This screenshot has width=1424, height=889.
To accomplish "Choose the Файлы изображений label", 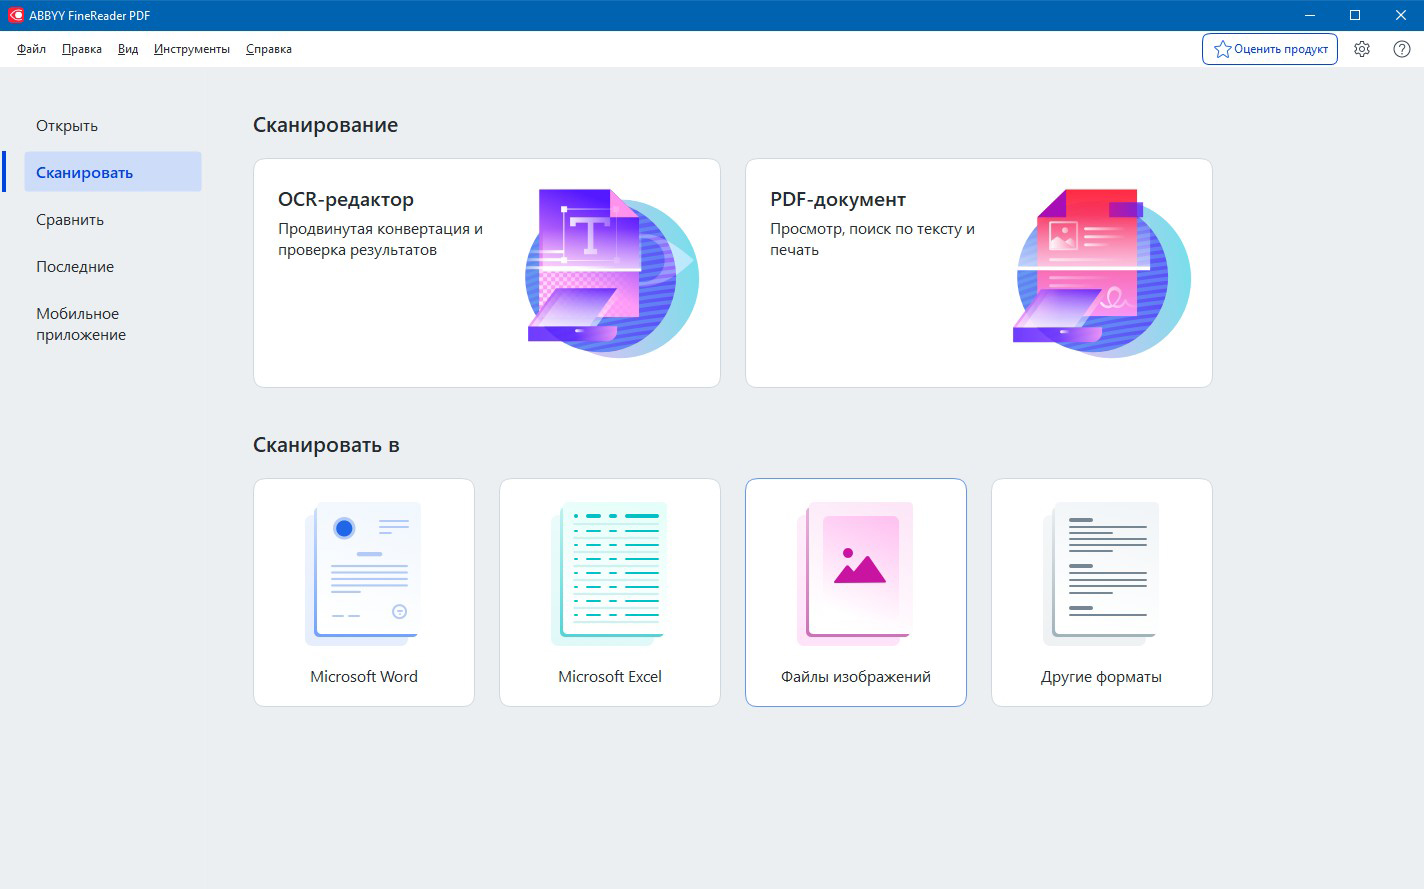I will 856,677.
